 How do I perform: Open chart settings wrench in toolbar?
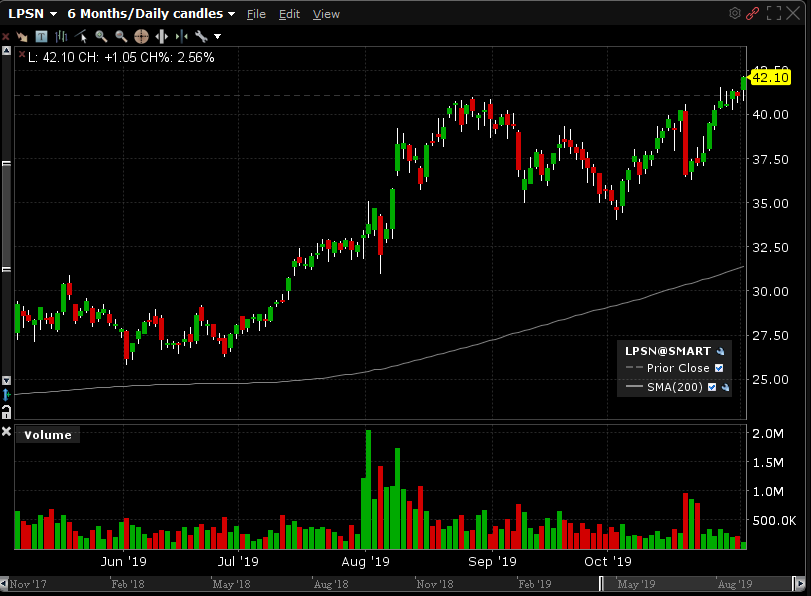[x=200, y=36]
